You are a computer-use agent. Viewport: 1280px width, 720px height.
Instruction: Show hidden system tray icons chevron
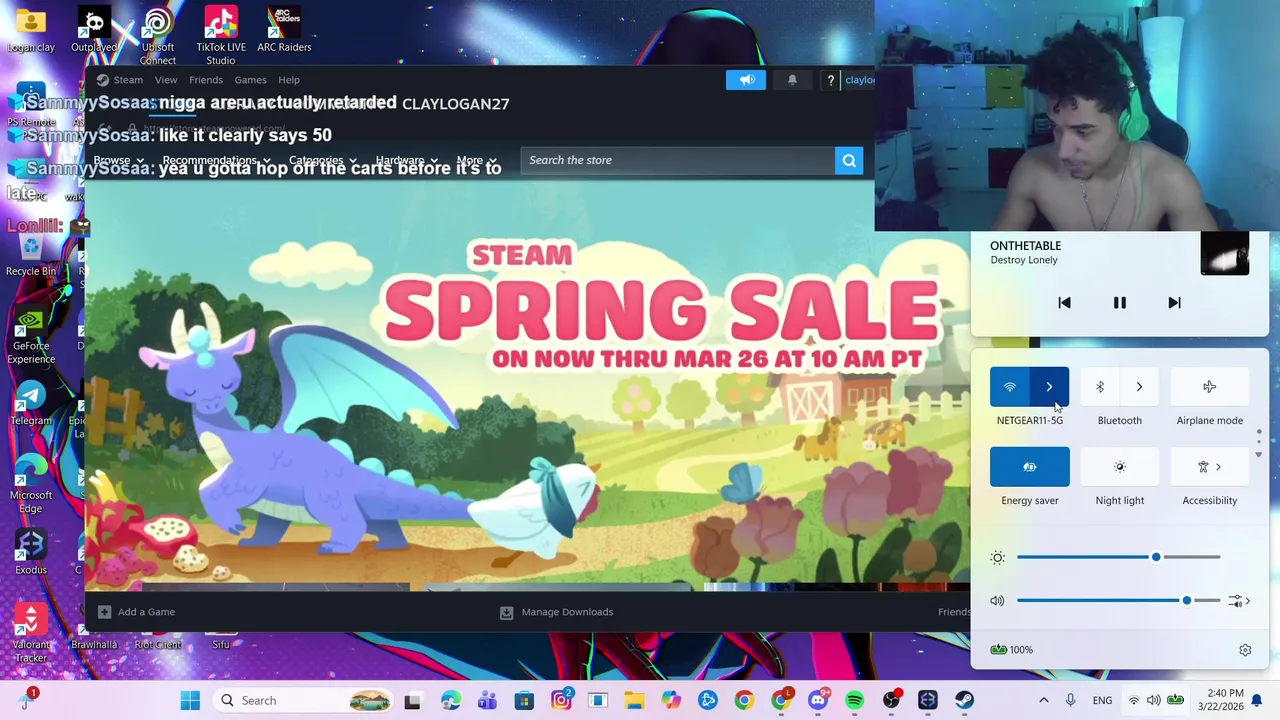pos(1044,700)
